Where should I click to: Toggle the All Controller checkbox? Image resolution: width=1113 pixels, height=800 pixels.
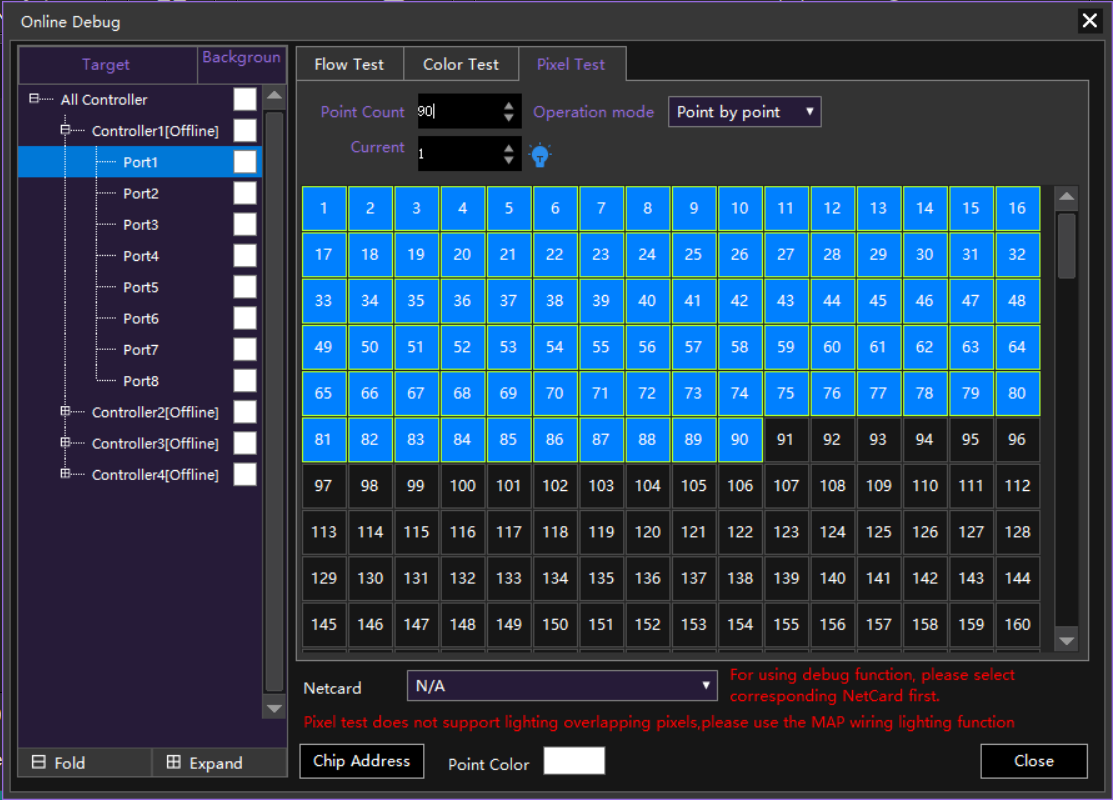(245, 99)
